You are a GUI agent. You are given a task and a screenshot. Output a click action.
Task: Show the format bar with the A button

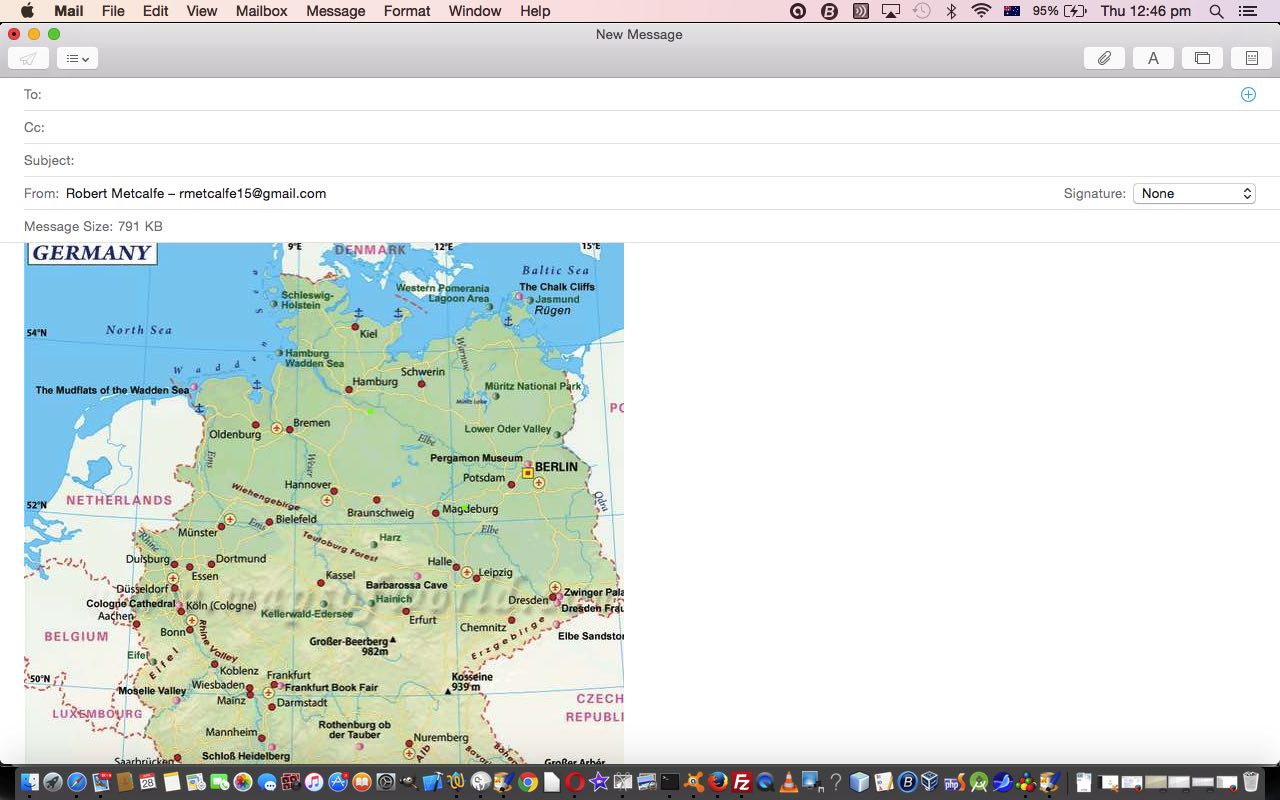(x=1153, y=58)
